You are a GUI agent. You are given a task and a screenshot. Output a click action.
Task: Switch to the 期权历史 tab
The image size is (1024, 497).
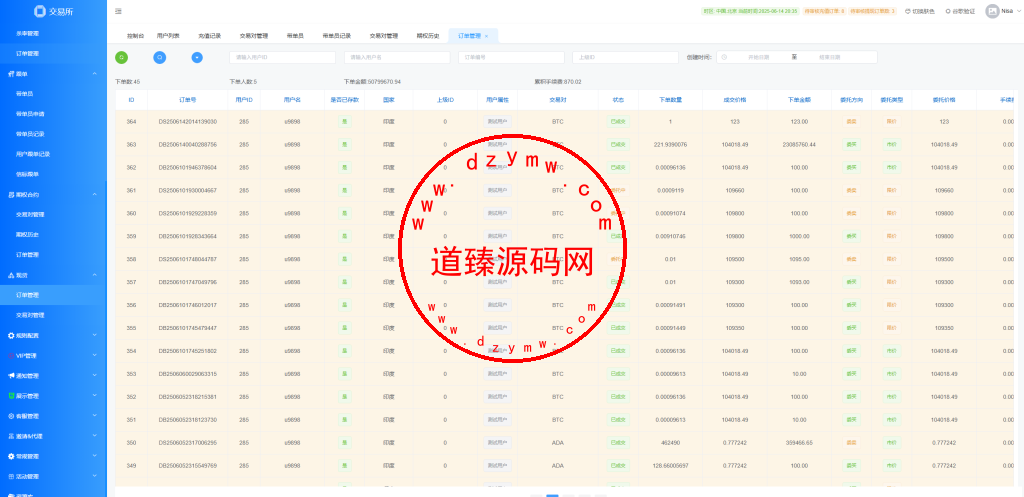[428, 36]
